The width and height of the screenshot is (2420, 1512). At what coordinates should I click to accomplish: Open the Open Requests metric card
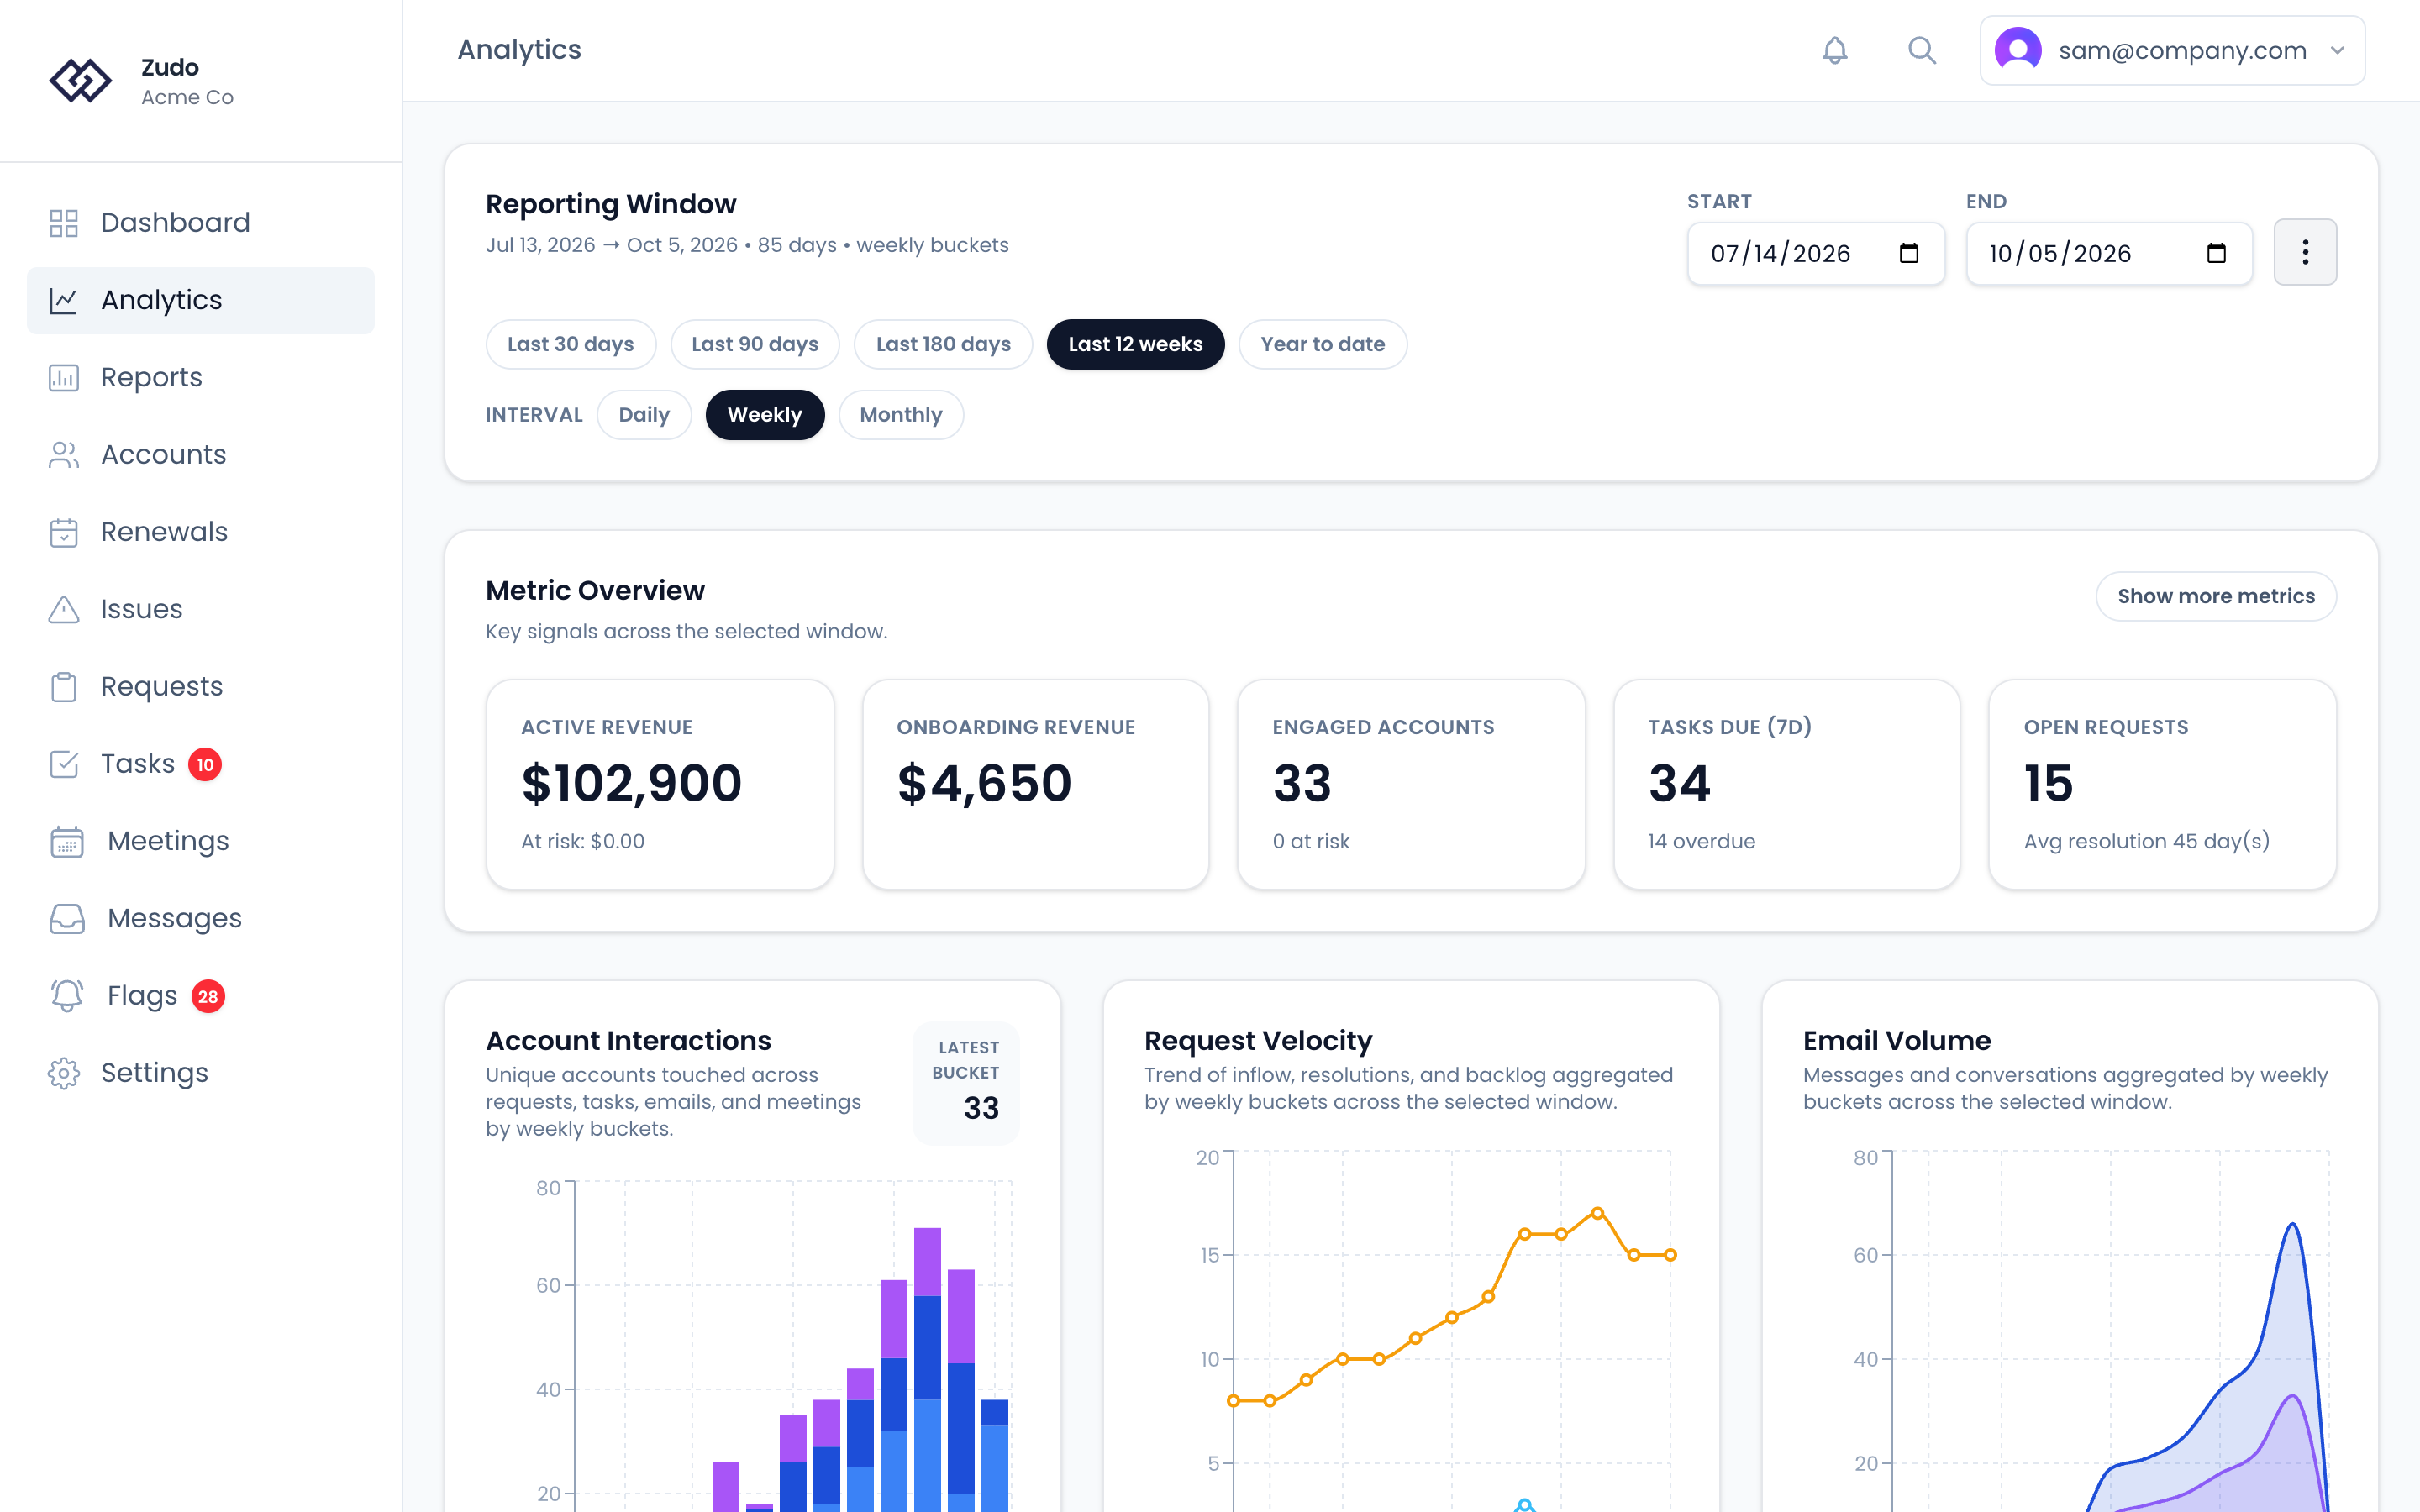pyautogui.click(x=2163, y=785)
